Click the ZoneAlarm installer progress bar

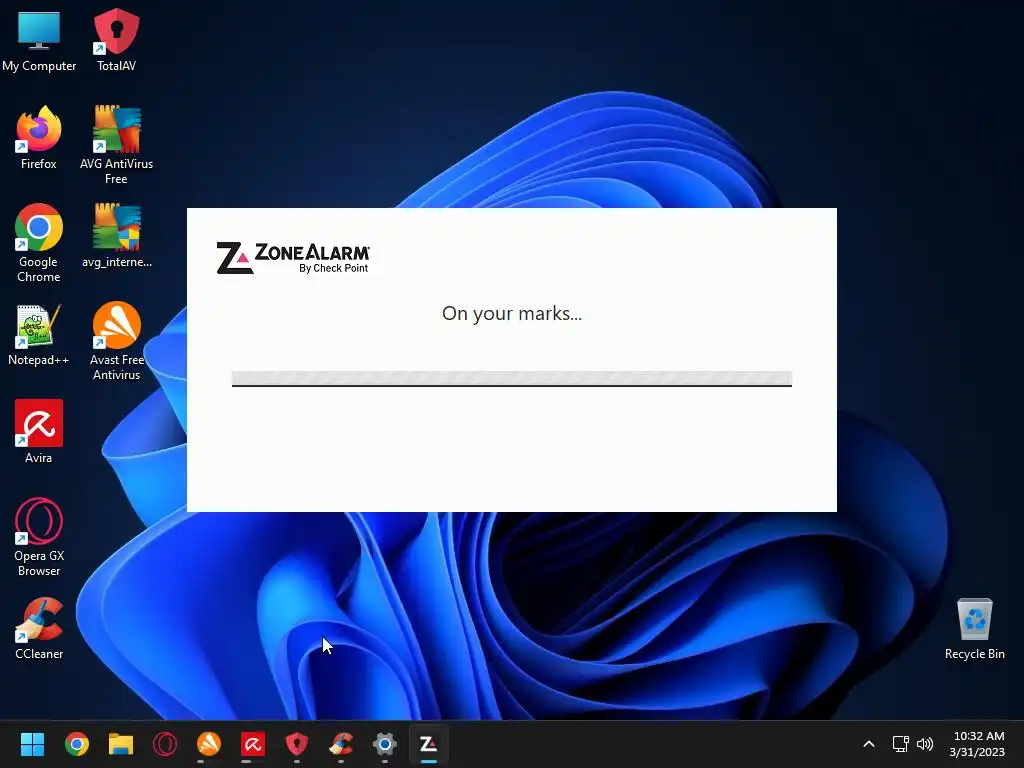[x=512, y=379]
